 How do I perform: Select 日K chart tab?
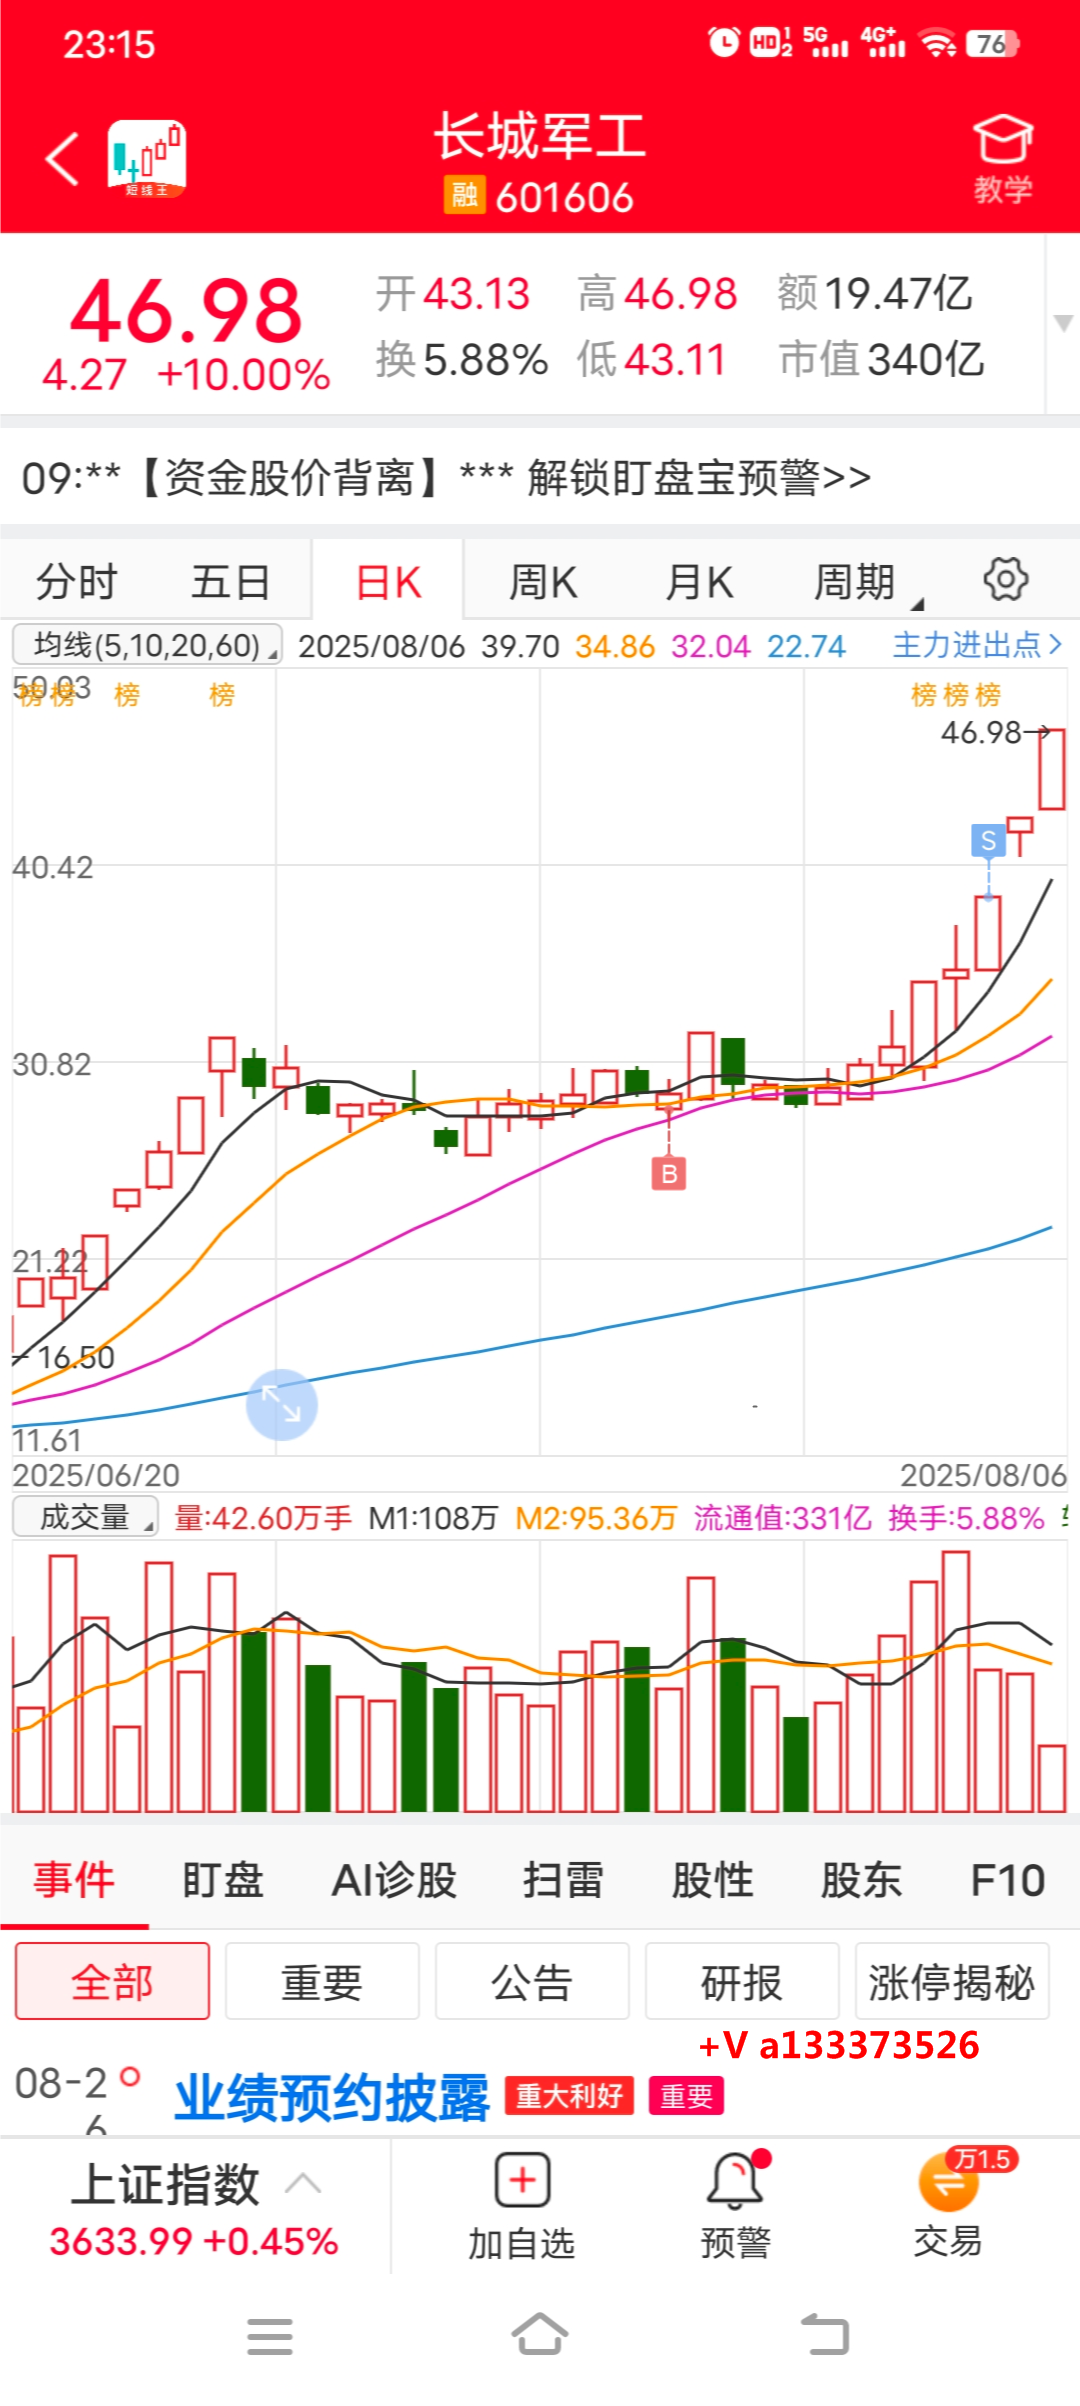pyautogui.click(x=389, y=582)
